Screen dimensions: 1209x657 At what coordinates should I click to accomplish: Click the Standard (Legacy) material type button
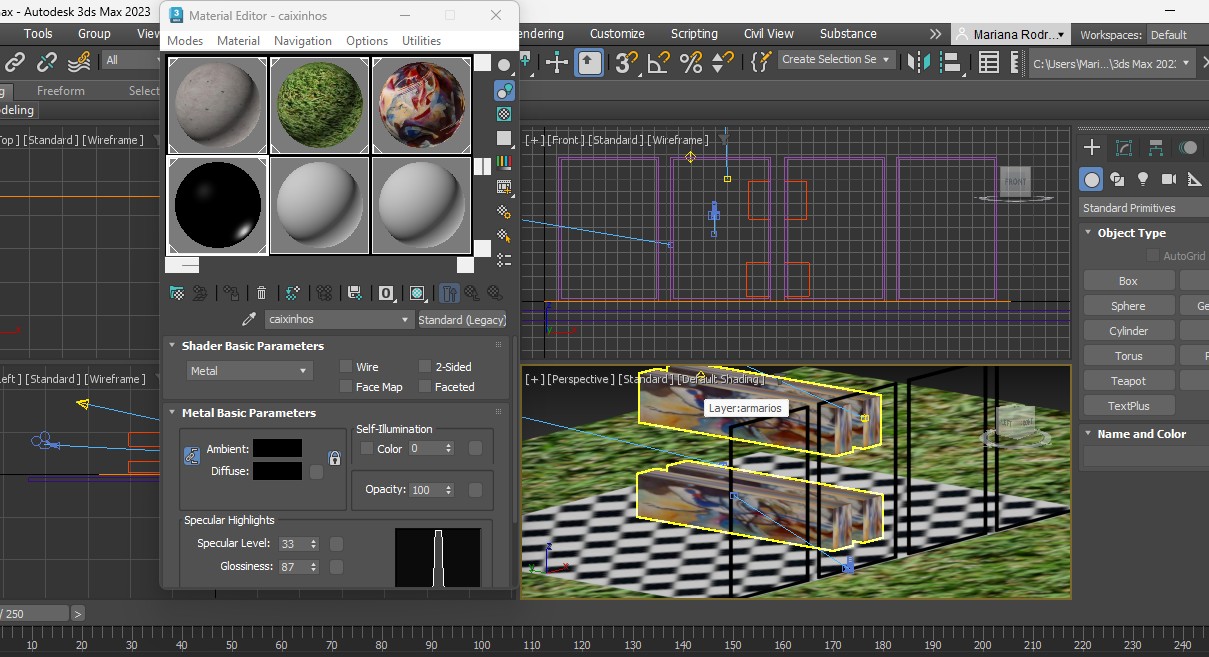point(461,320)
